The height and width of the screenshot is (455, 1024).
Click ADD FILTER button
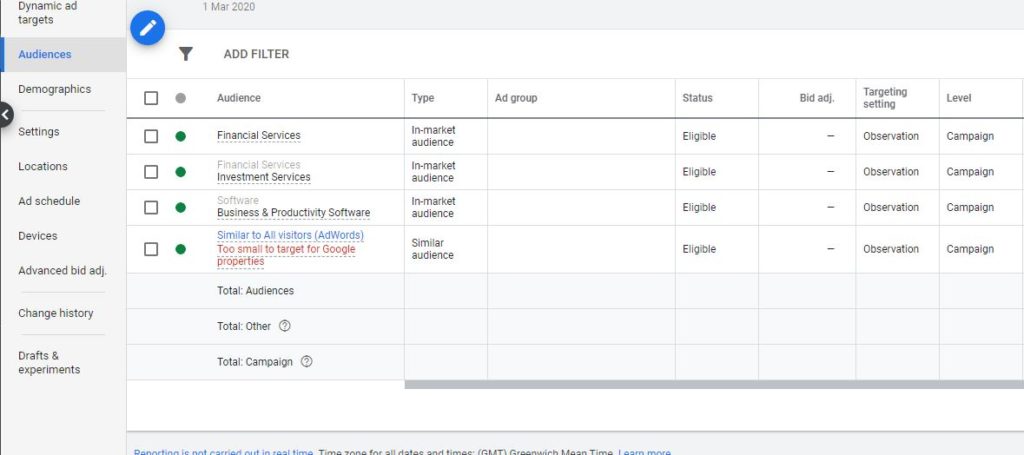tap(256, 54)
